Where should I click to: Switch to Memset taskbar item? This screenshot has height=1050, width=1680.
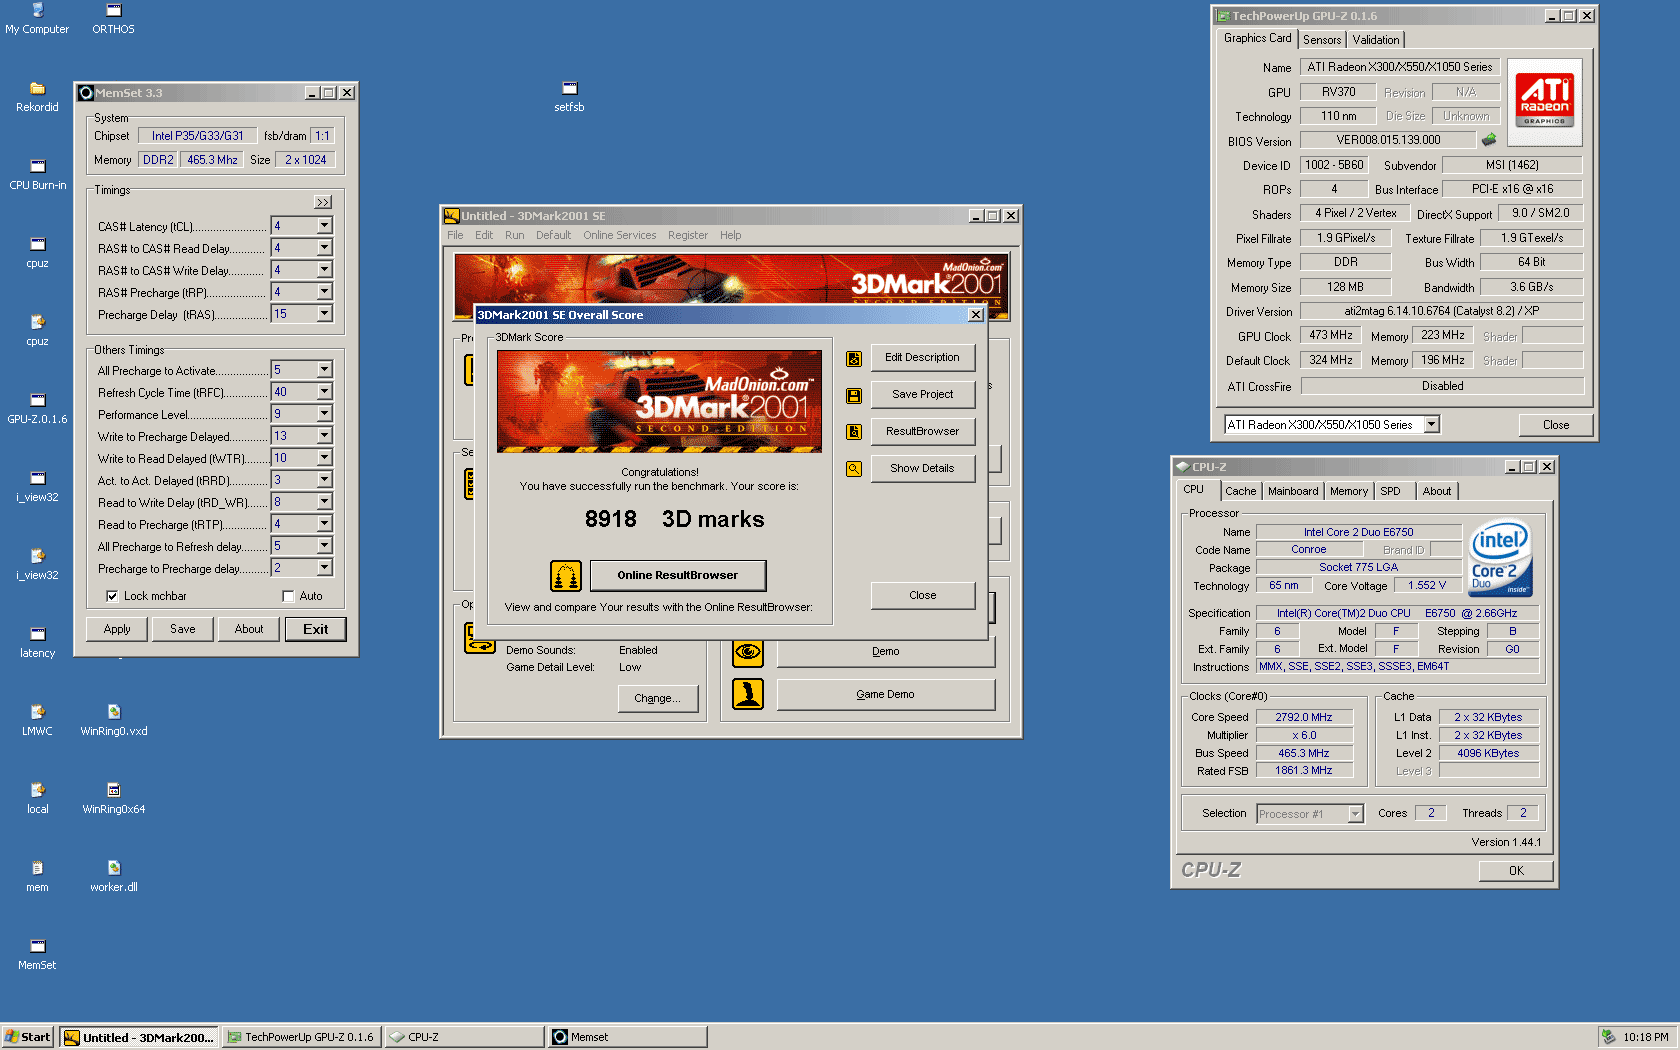[x=628, y=1037]
